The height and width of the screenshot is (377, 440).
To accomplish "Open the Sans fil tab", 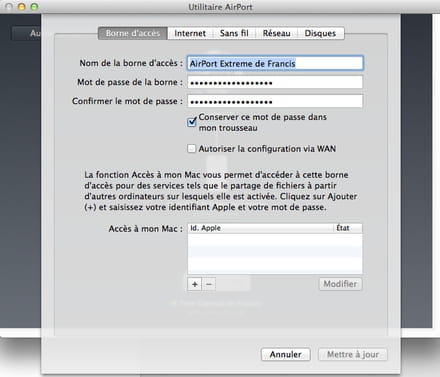I will click(x=234, y=33).
